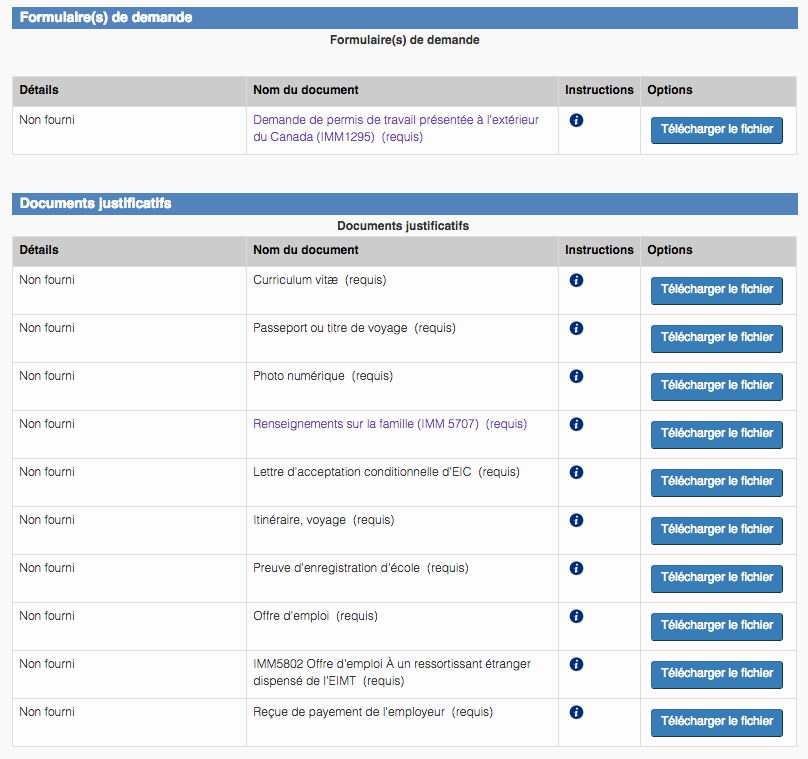The image size is (808, 759).
Task: Click info icon for Offre d'emploi row
Action: pos(576,616)
